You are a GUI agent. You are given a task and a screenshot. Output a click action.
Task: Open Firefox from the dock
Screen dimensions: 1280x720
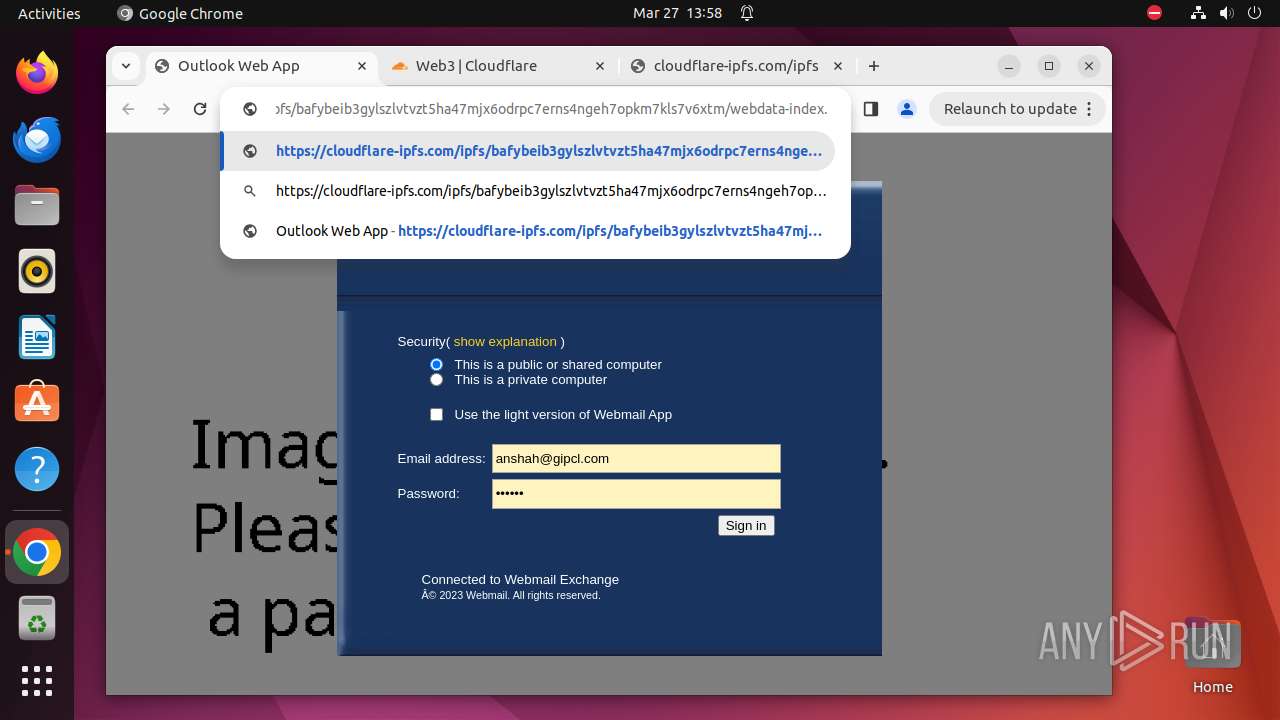click(37, 73)
